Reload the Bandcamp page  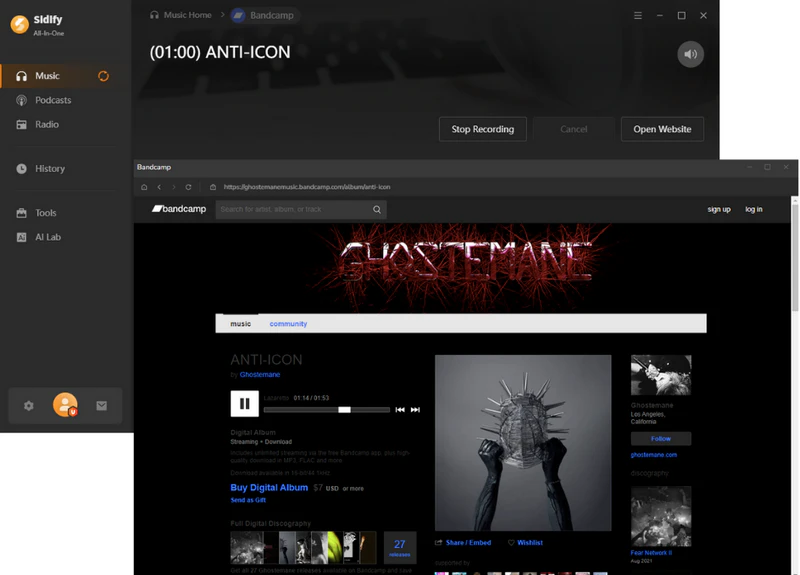[188, 187]
